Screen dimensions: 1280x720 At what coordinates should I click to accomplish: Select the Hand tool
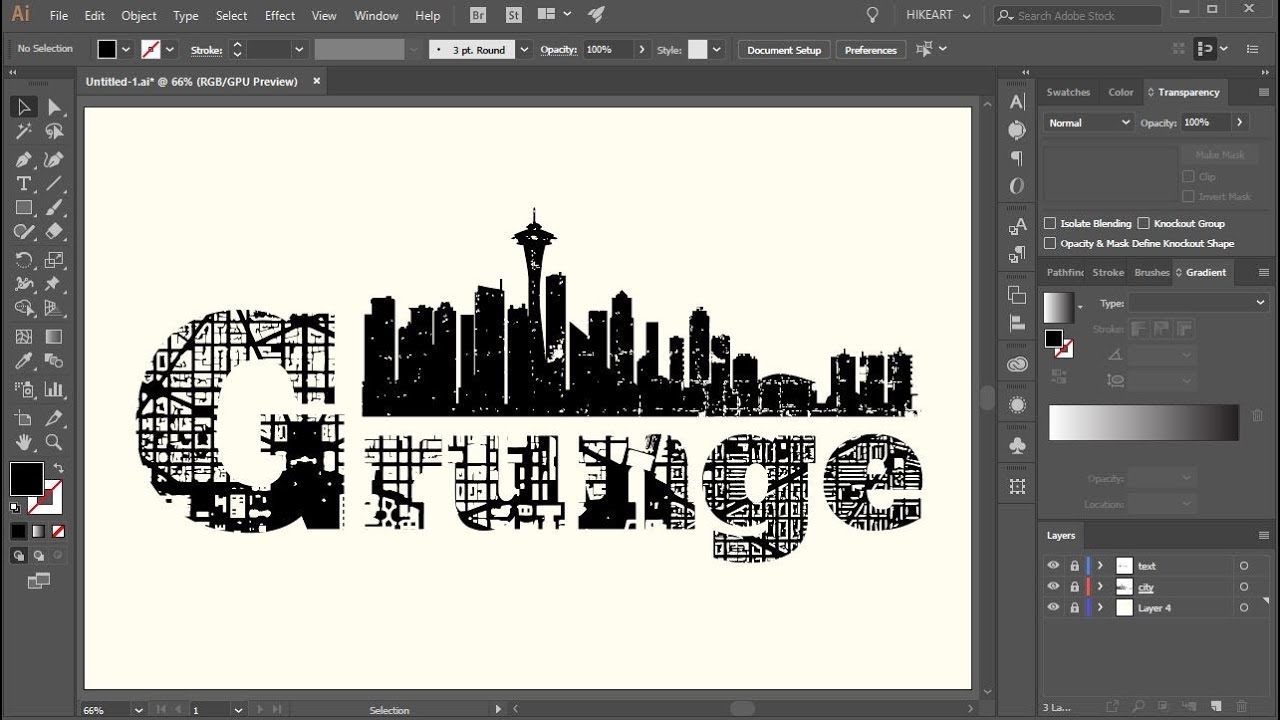(24, 442)
